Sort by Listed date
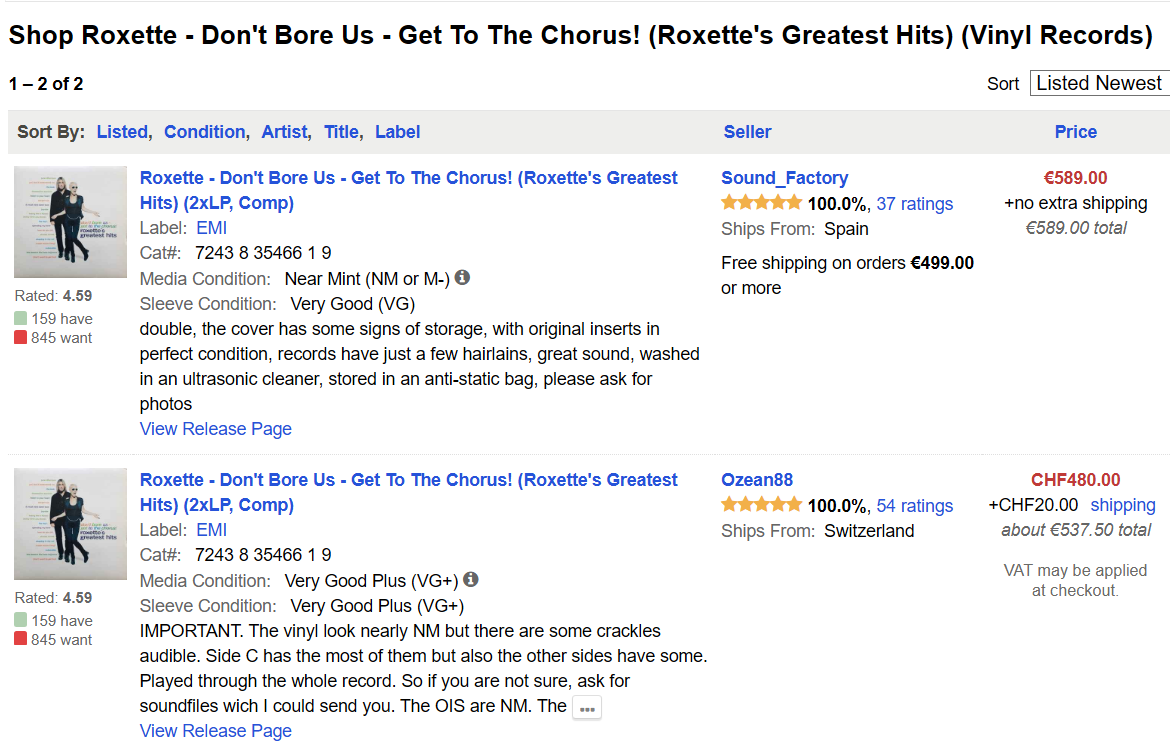 coord(121,132)
